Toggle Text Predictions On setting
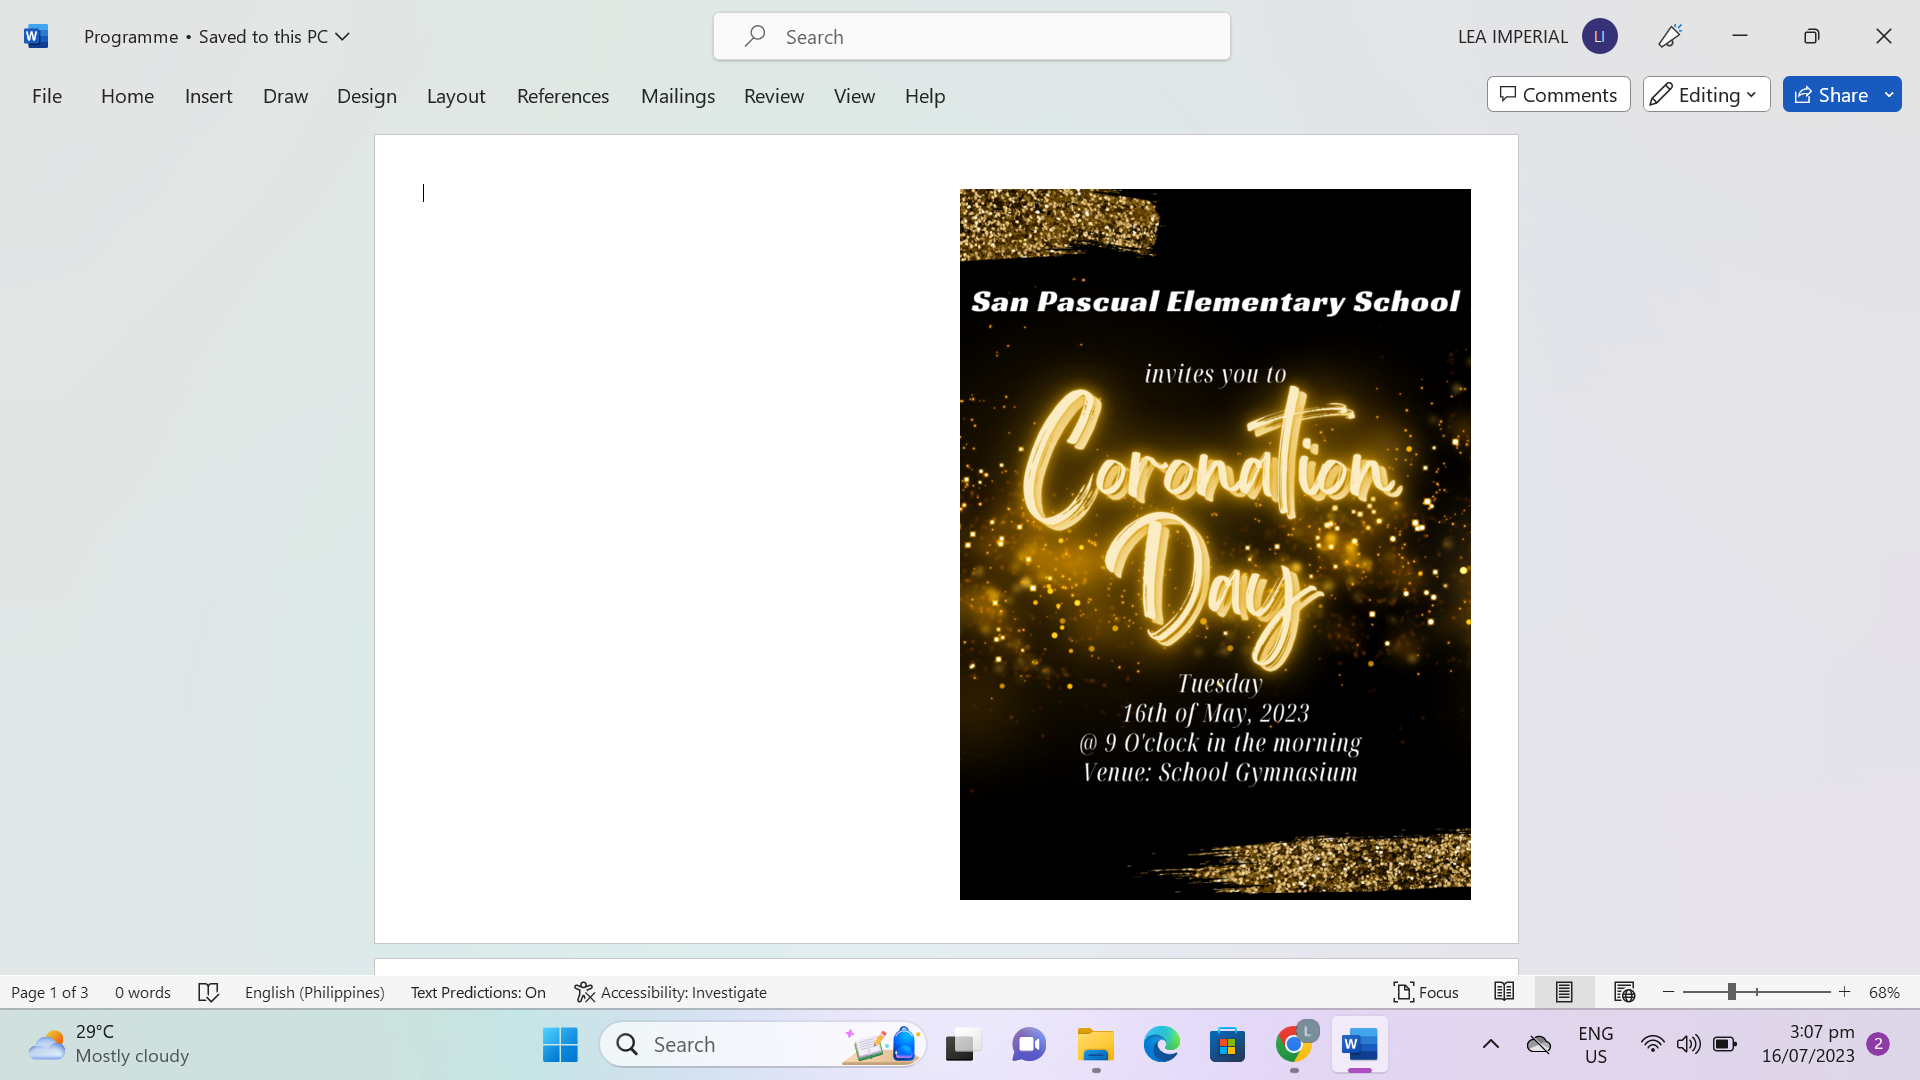Screen dimensions: 1920x1080 478,992
